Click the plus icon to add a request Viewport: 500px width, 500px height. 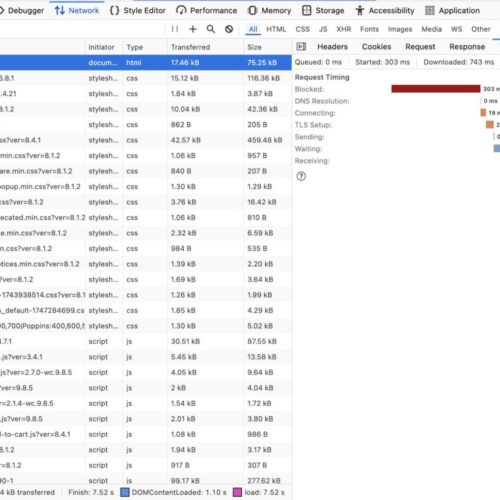[193, 29]
